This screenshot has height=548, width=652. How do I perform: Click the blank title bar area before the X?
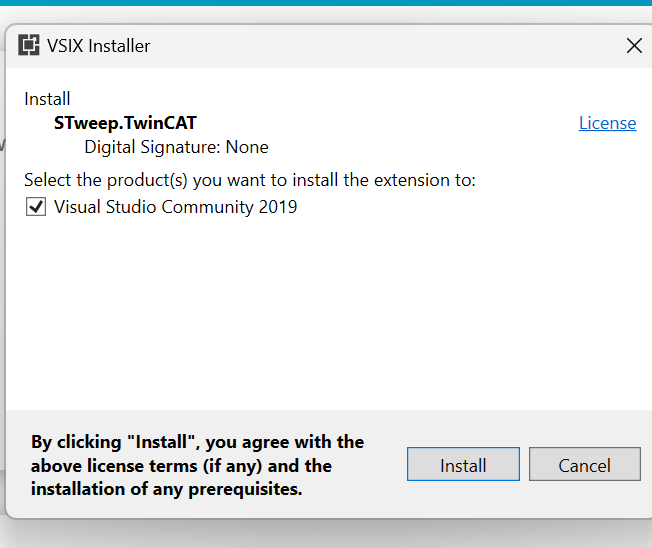[x=387, y=46]
